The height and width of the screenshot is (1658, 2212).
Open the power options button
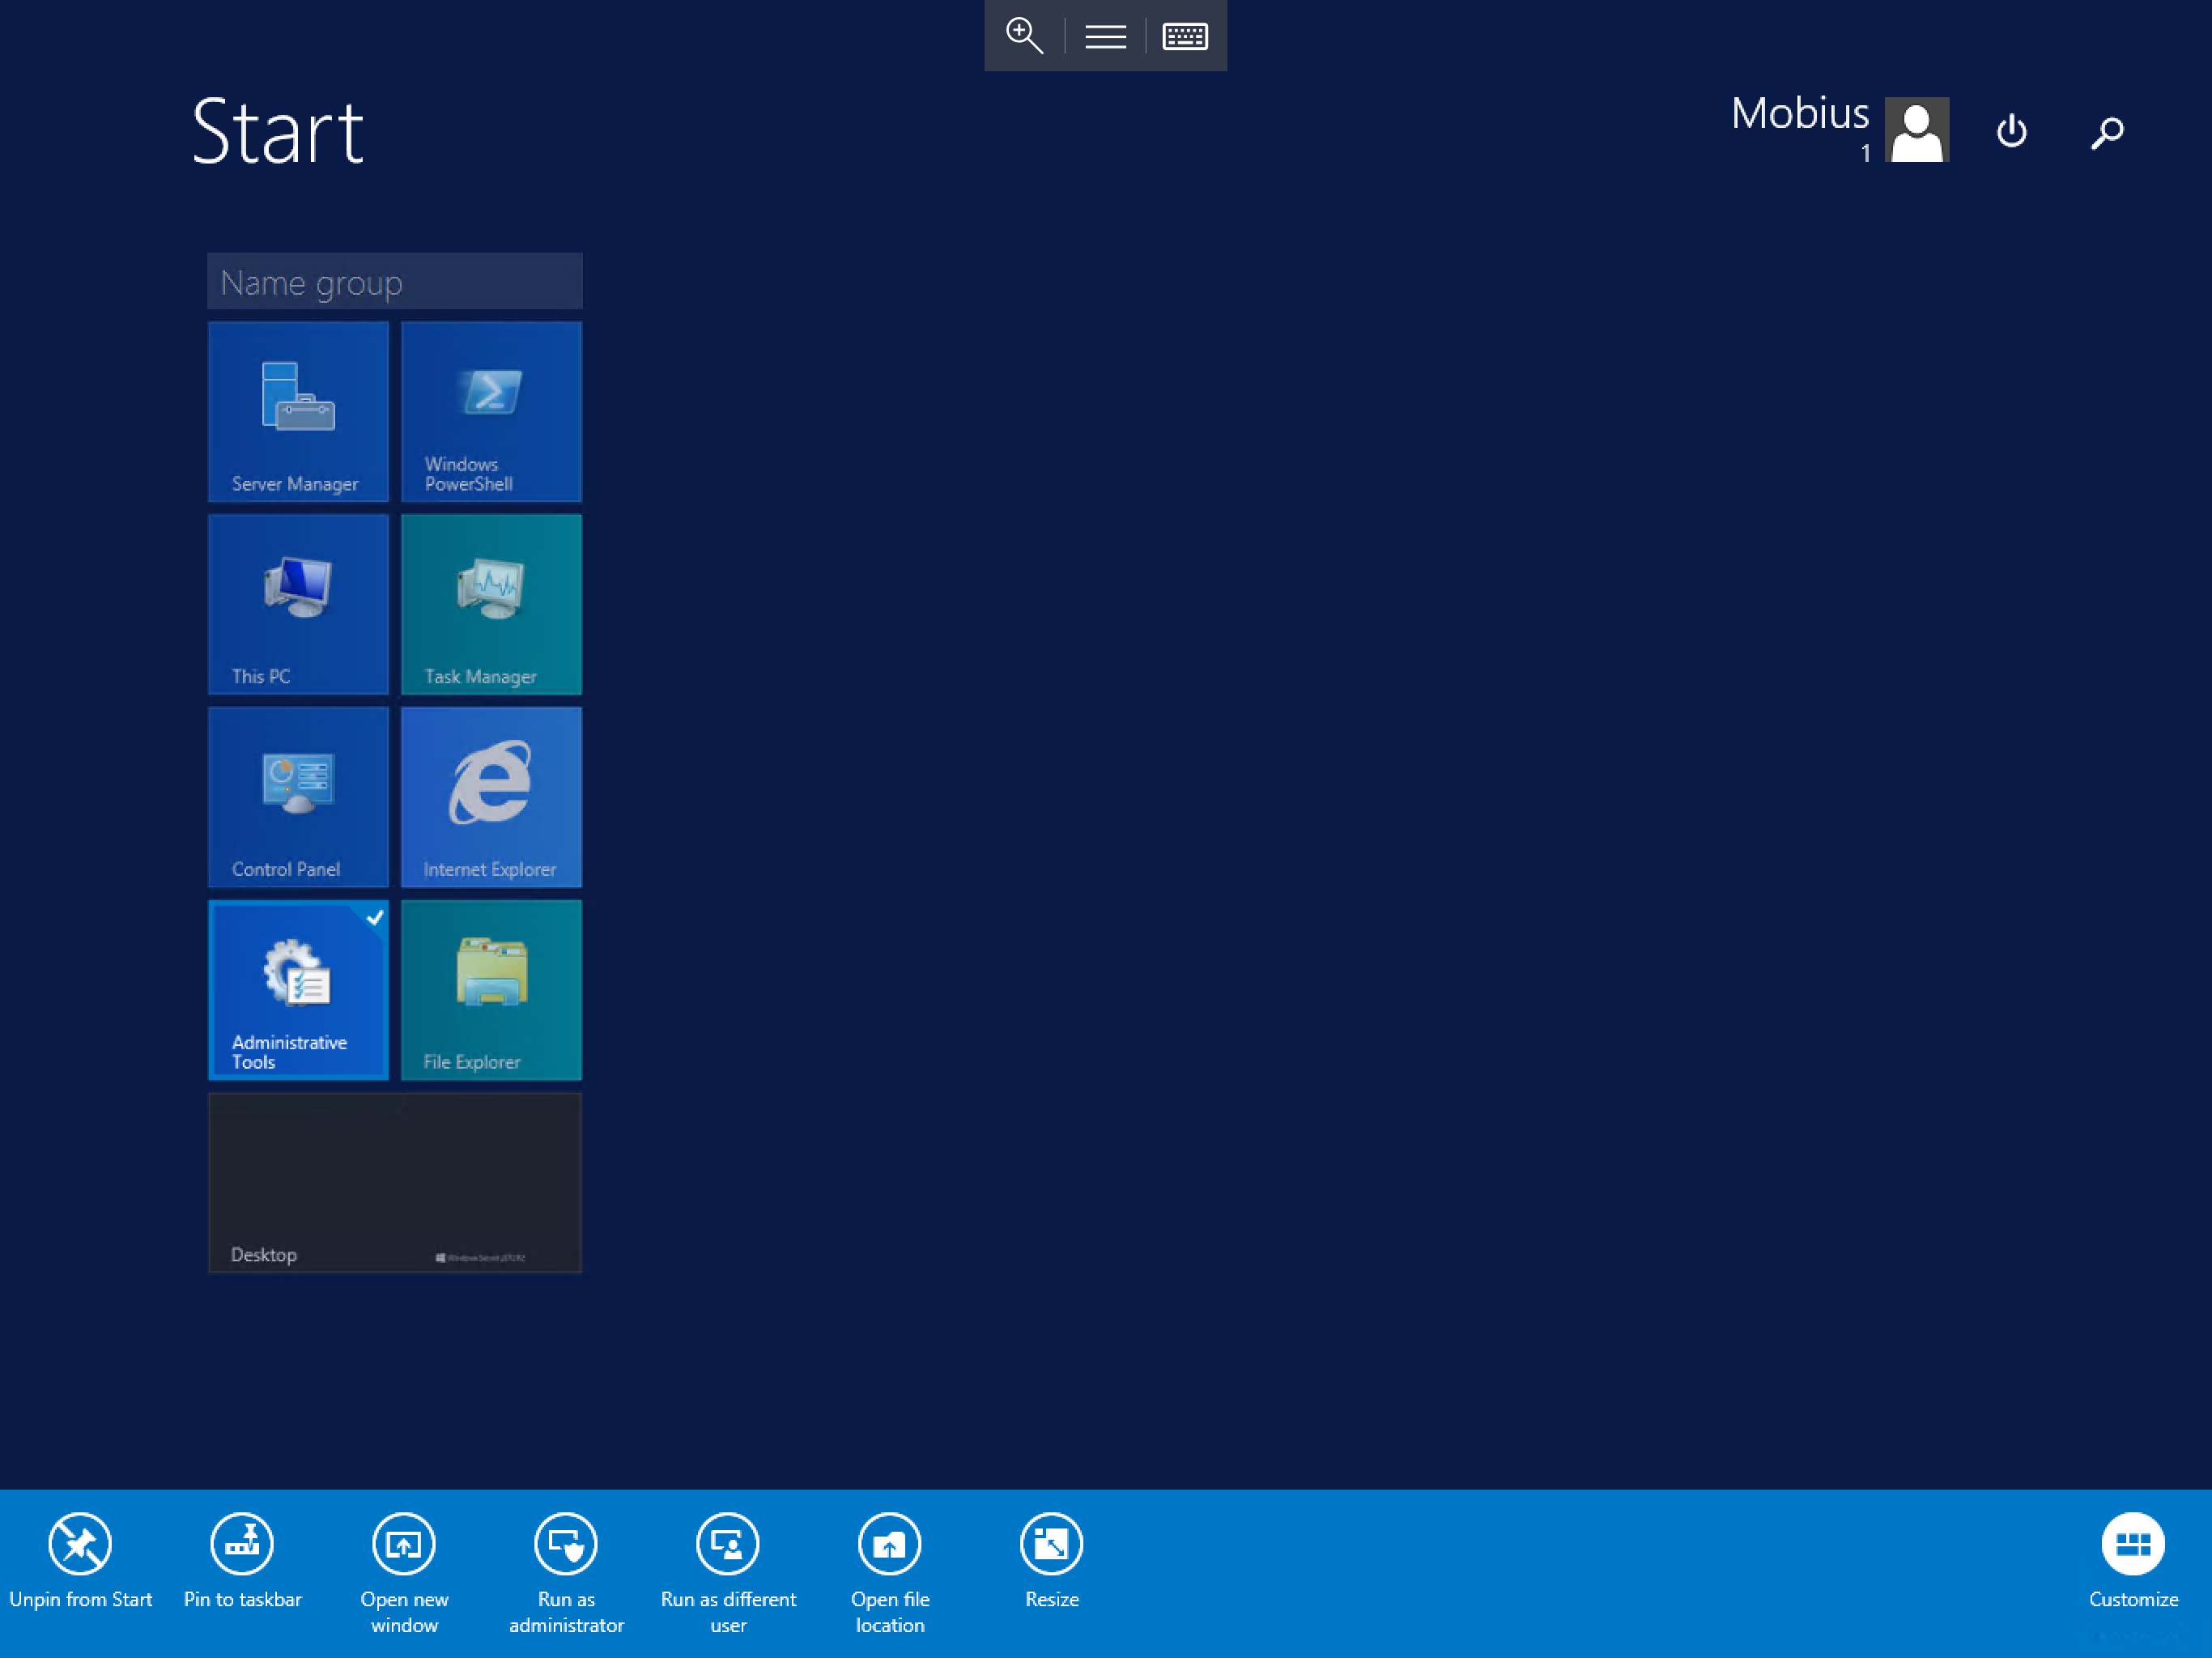pyautogui.click(x=2012, y=131)
